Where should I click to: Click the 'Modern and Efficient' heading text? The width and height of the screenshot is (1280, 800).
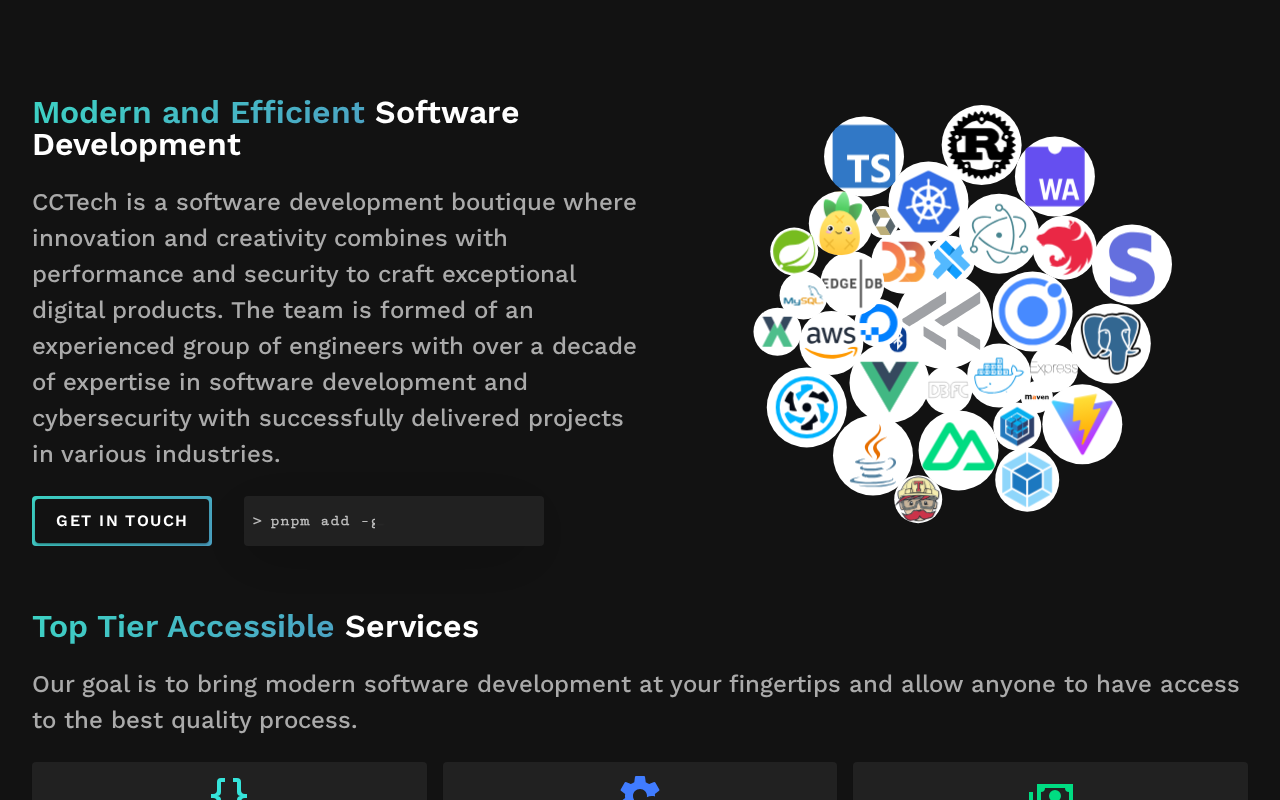tap(198, 112)
